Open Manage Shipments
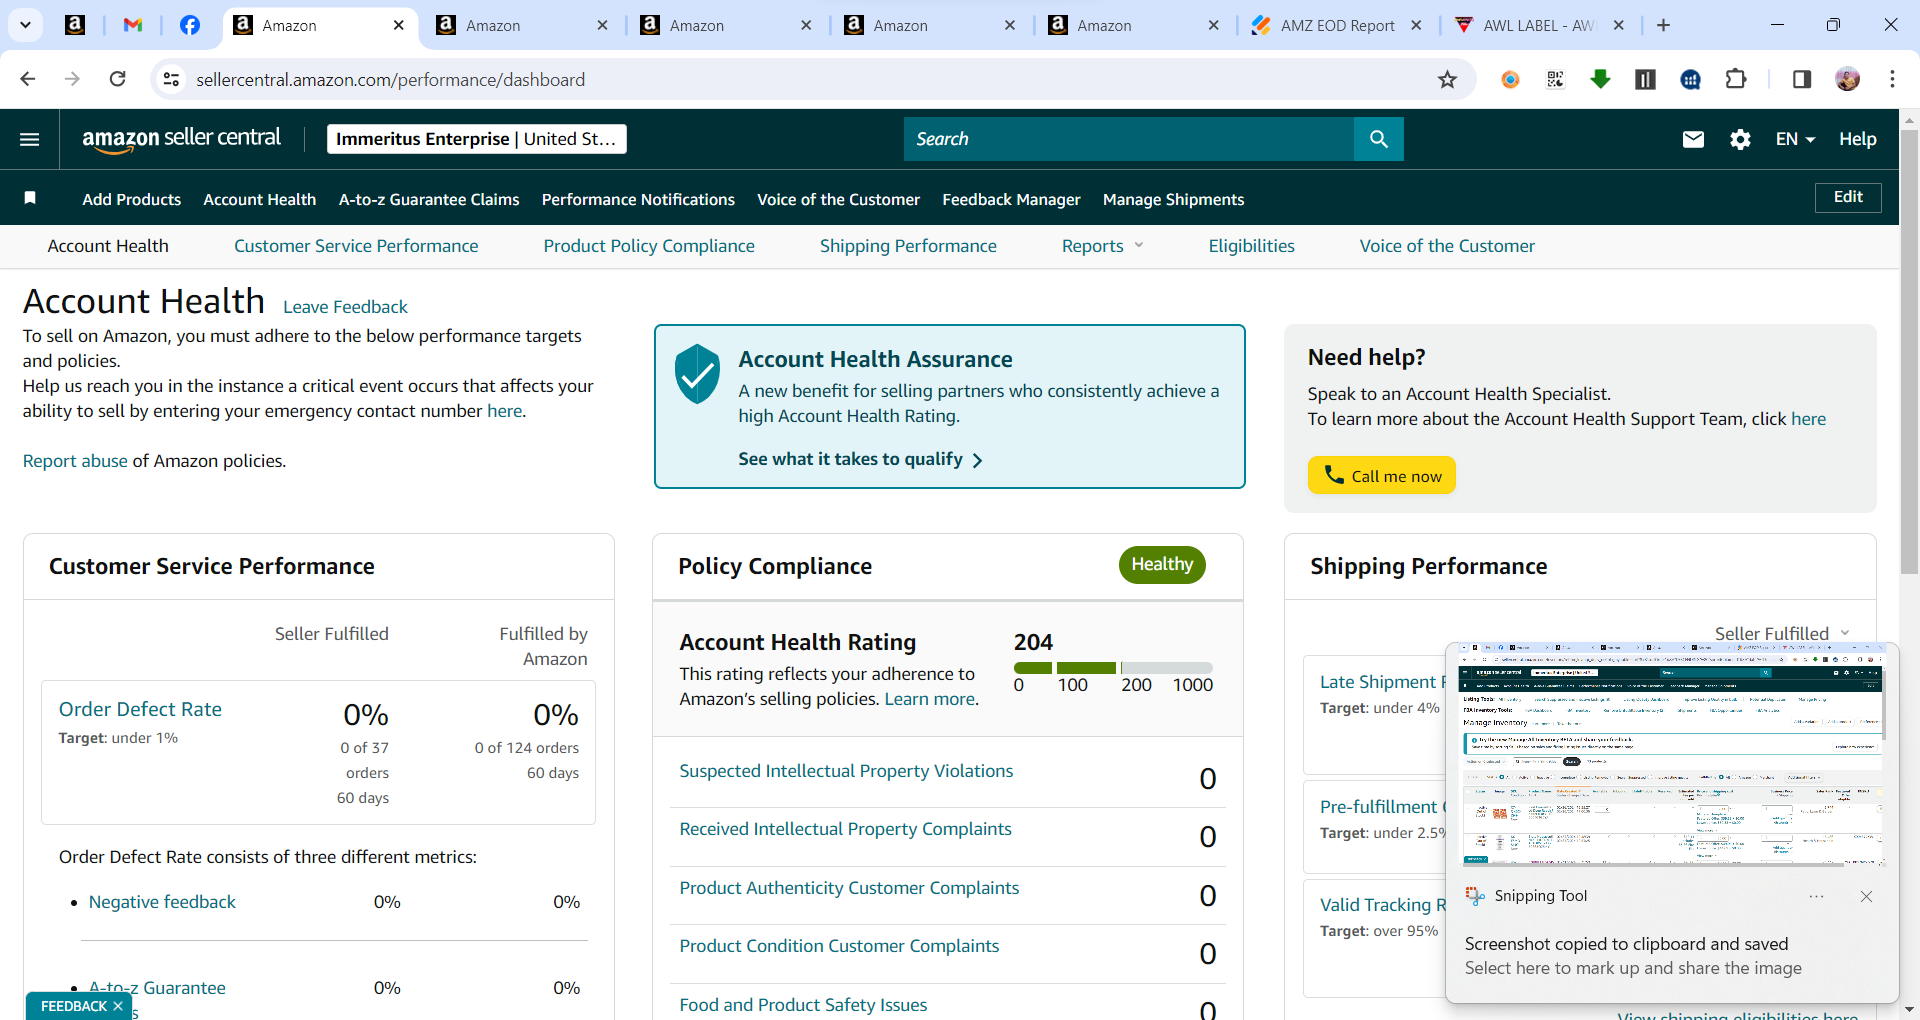Image resolution: width=1920 pixels, height=1020 pixels. [x=1173, y=199]
